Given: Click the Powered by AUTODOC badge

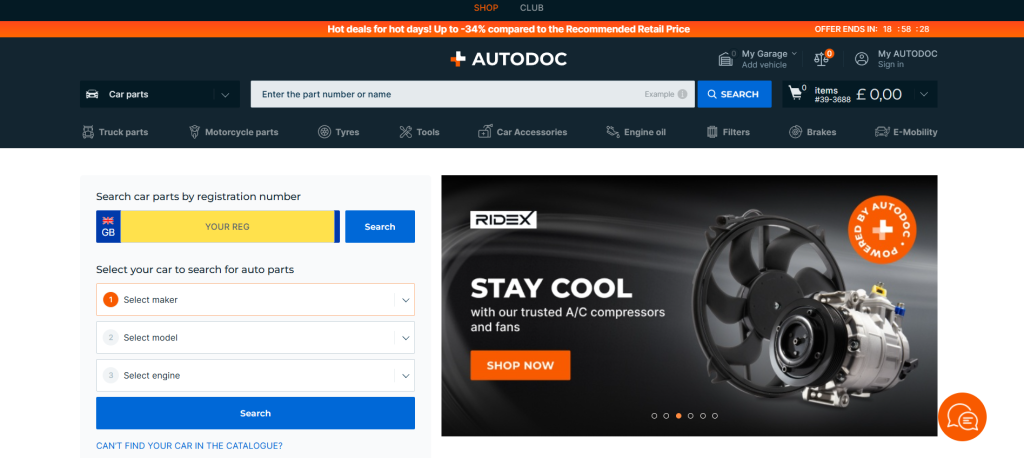Looking at the screenshot, I should coord(882,228).
